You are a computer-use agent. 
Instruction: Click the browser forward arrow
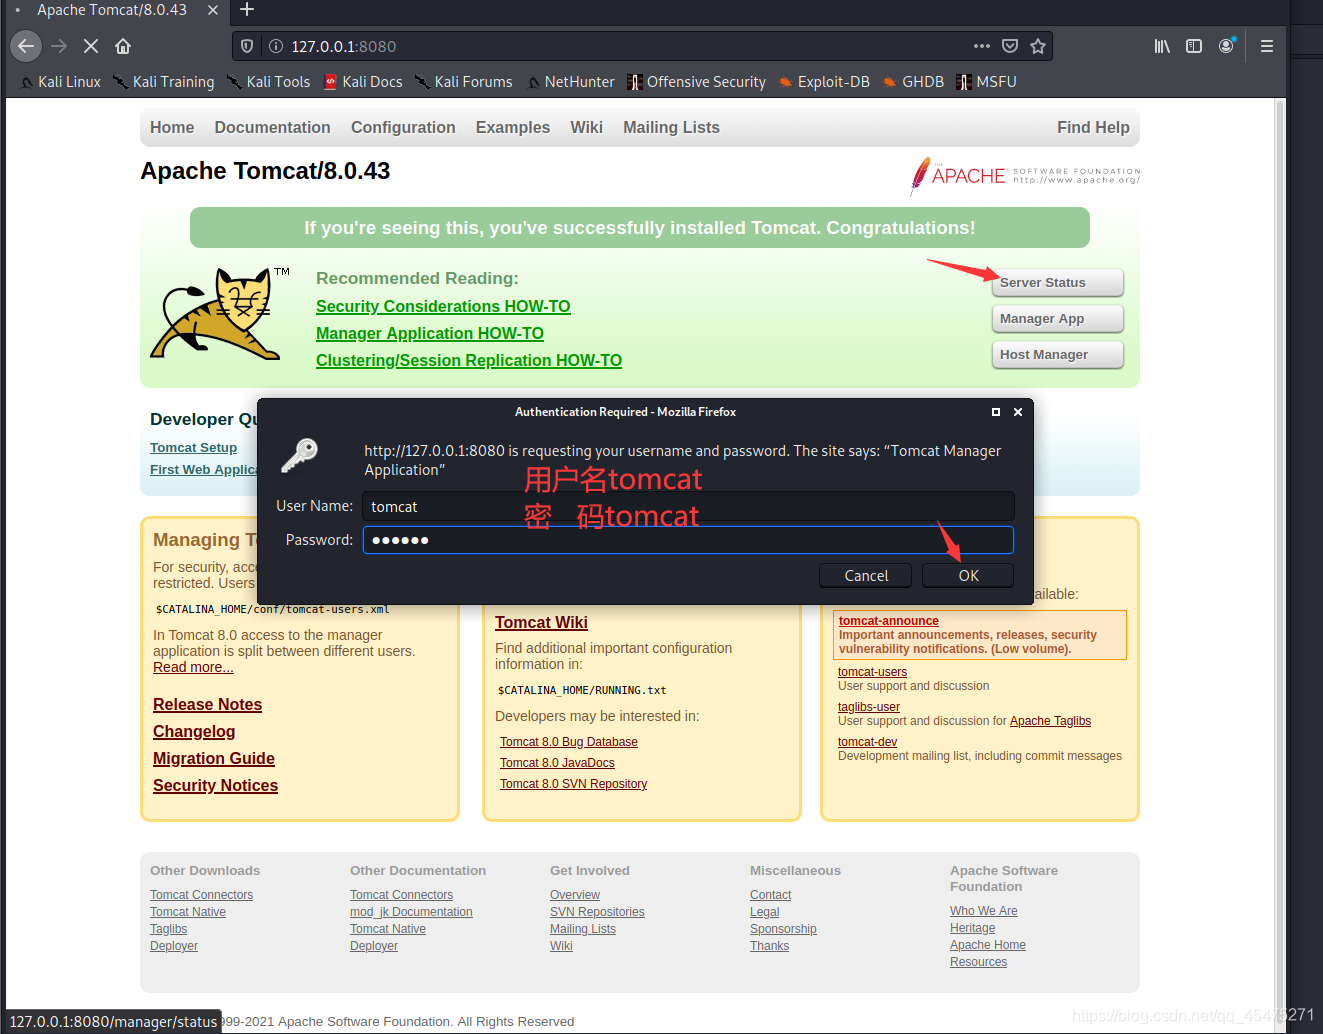coord(59,46)
